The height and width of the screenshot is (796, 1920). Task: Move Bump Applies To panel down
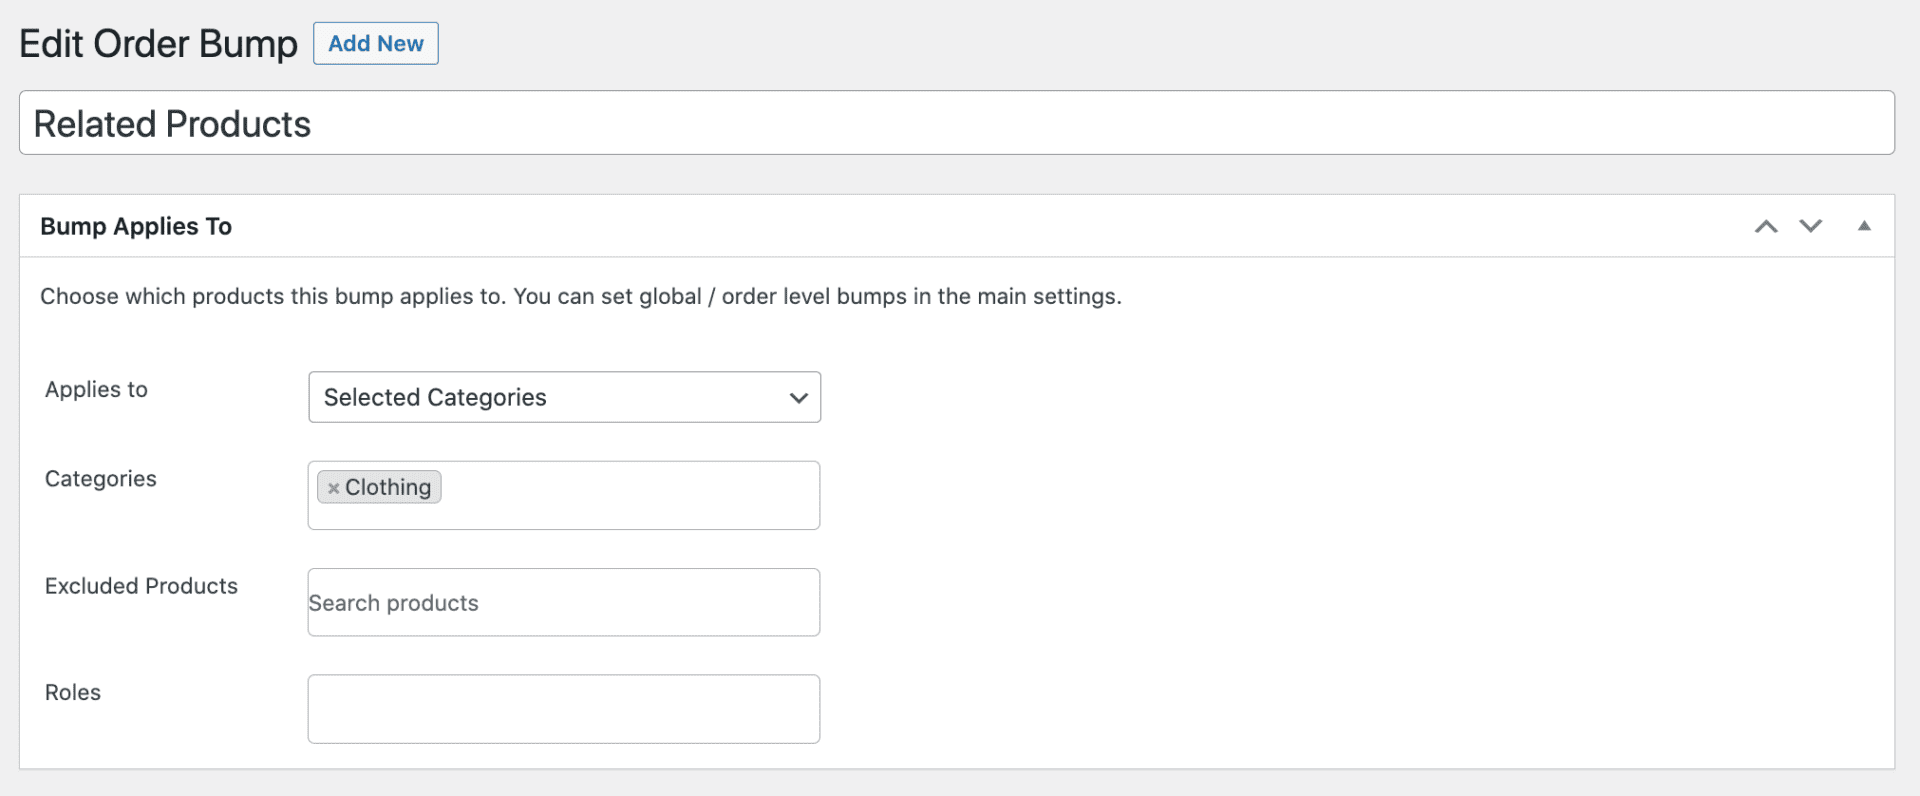point(1811,226)
